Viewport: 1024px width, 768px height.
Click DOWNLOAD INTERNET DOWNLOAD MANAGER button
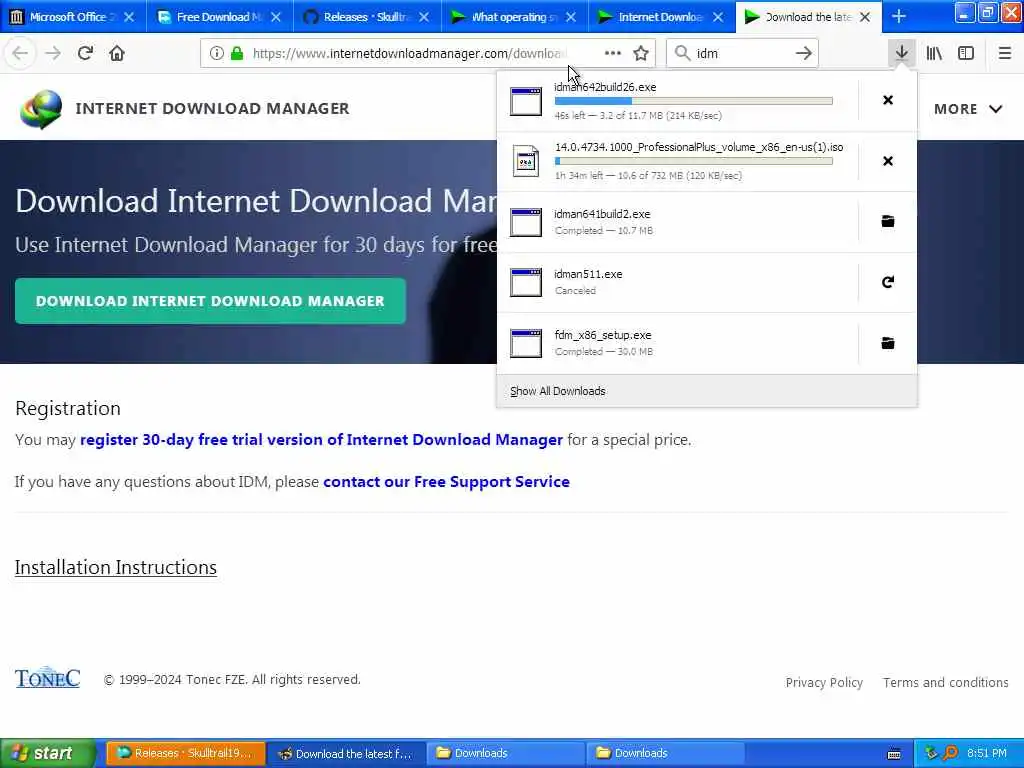click(x=210, y=301)
